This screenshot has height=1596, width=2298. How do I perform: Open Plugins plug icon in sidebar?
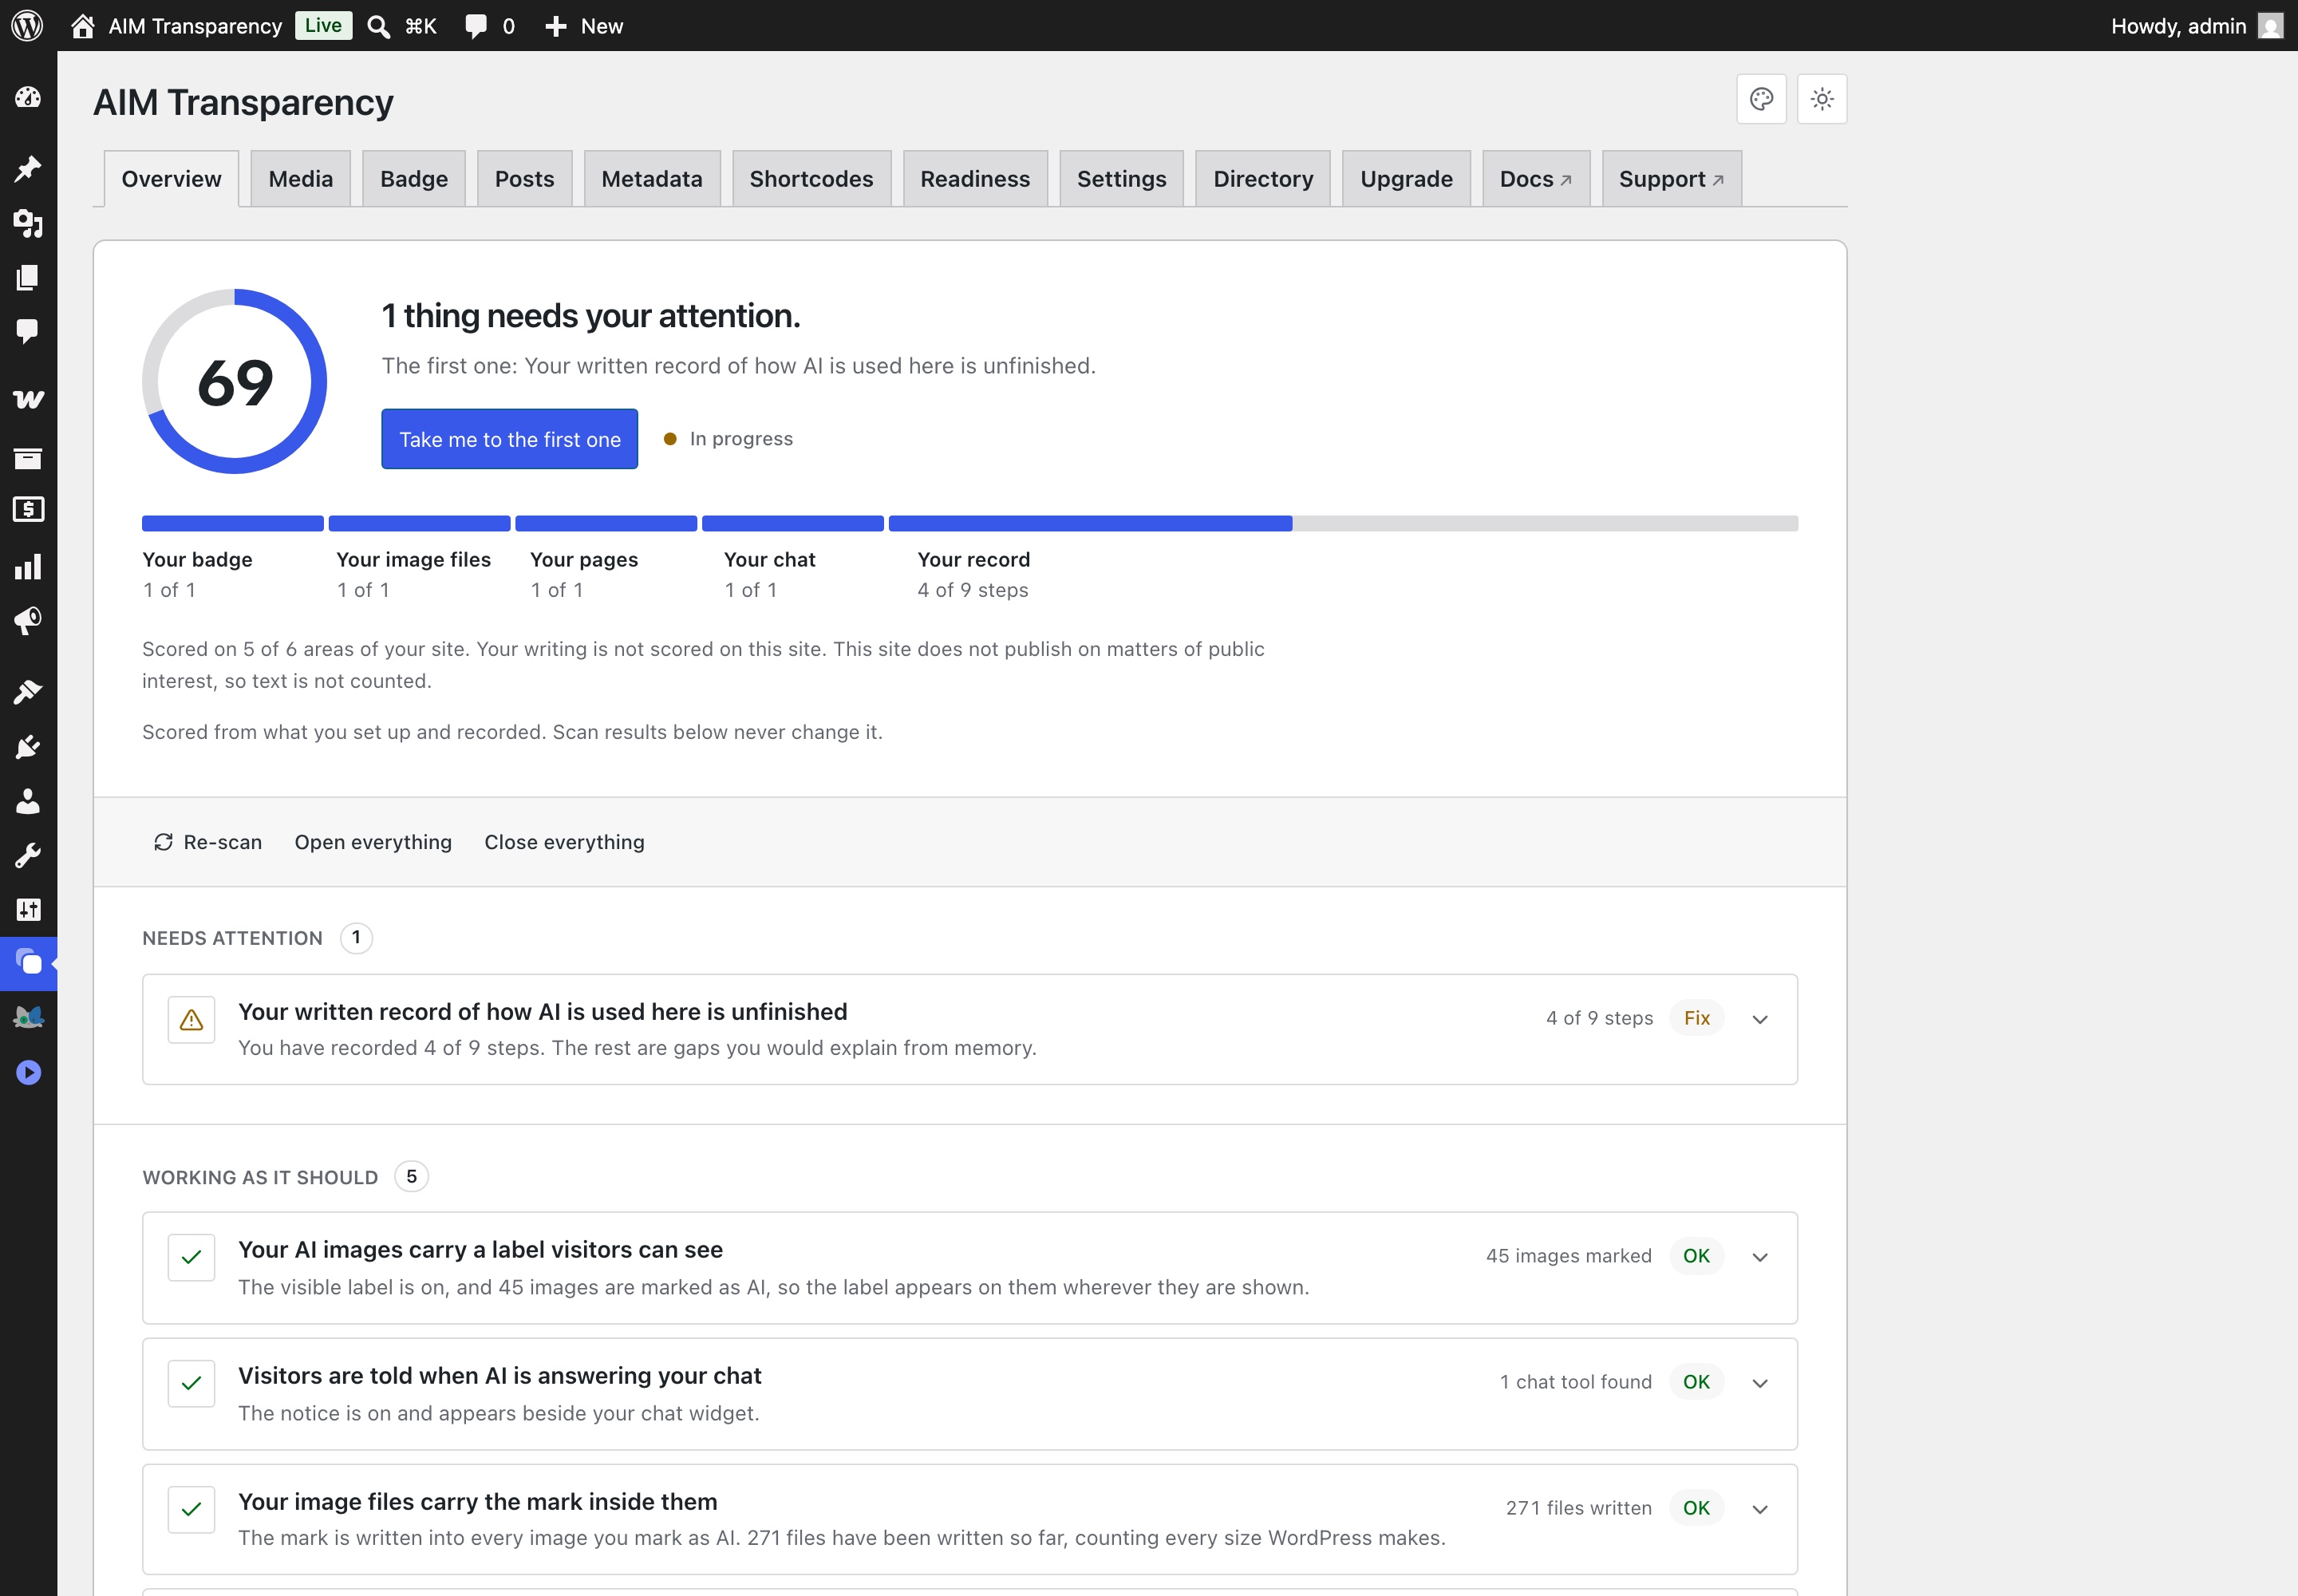(x=28, y=747)
